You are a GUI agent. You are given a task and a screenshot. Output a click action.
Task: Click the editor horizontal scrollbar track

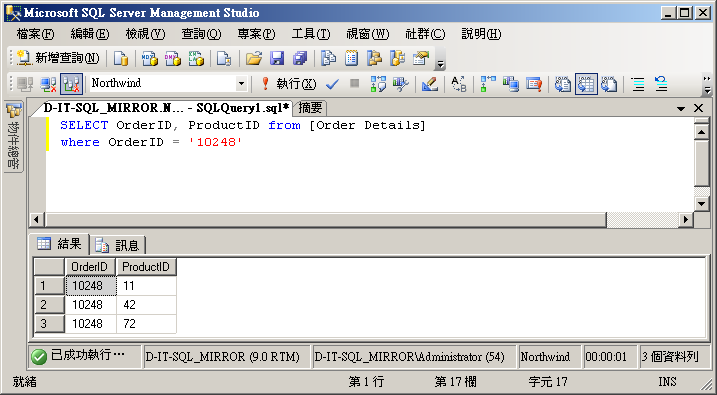pos(642,219)
